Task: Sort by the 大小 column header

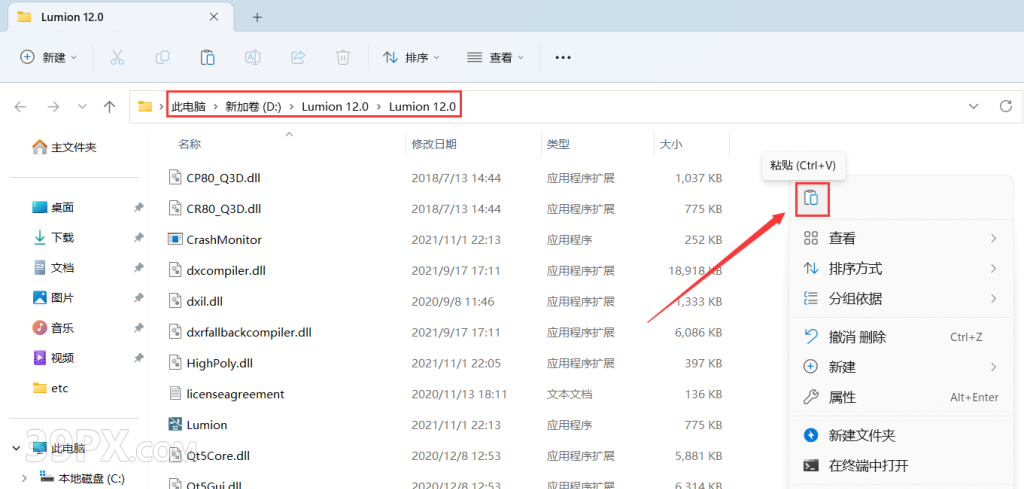Action: coord(671,144)
